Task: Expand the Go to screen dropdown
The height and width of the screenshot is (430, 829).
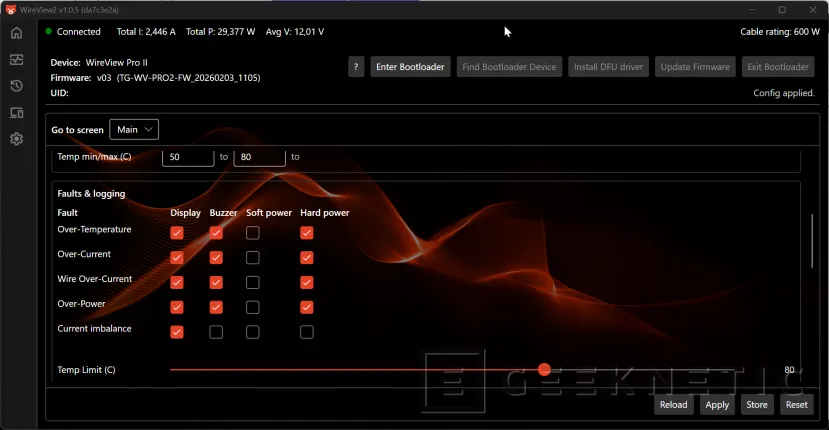Action: point(134,130)
